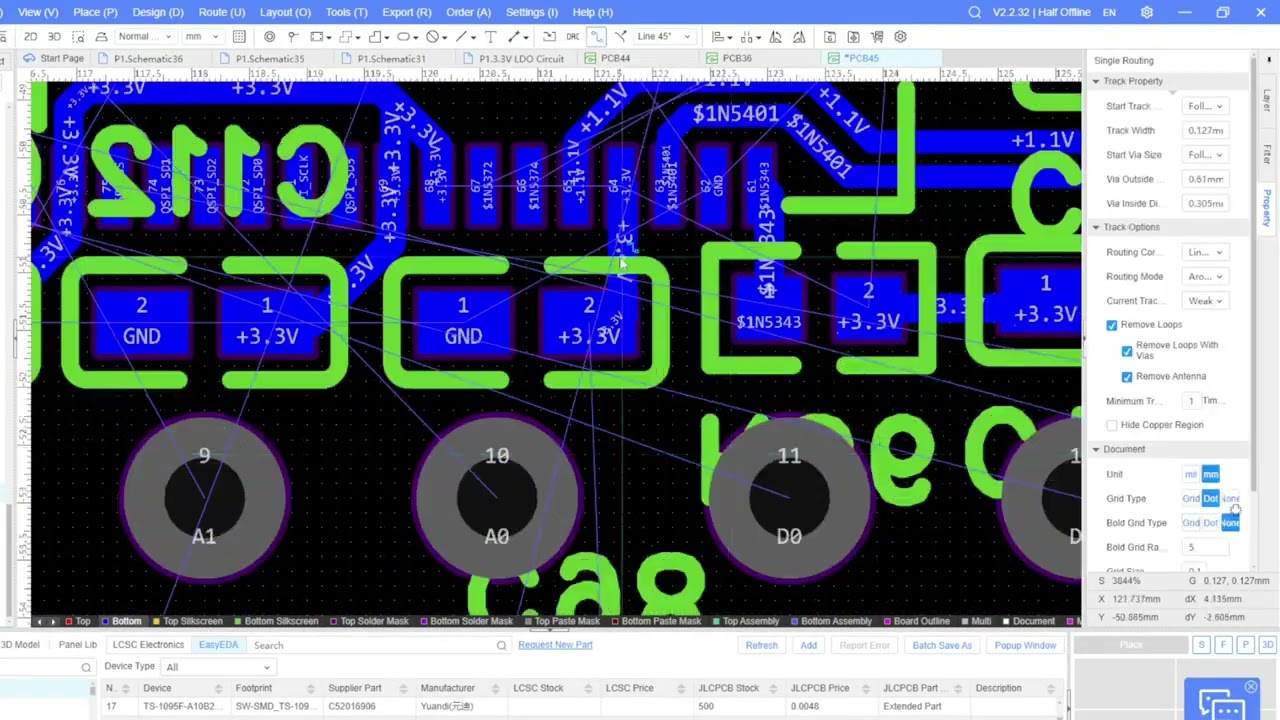The height and width of the screenshot is (720, 1280).
Task: Select the Circle/keepout prohibited tool
Action: tap(434, 37)
